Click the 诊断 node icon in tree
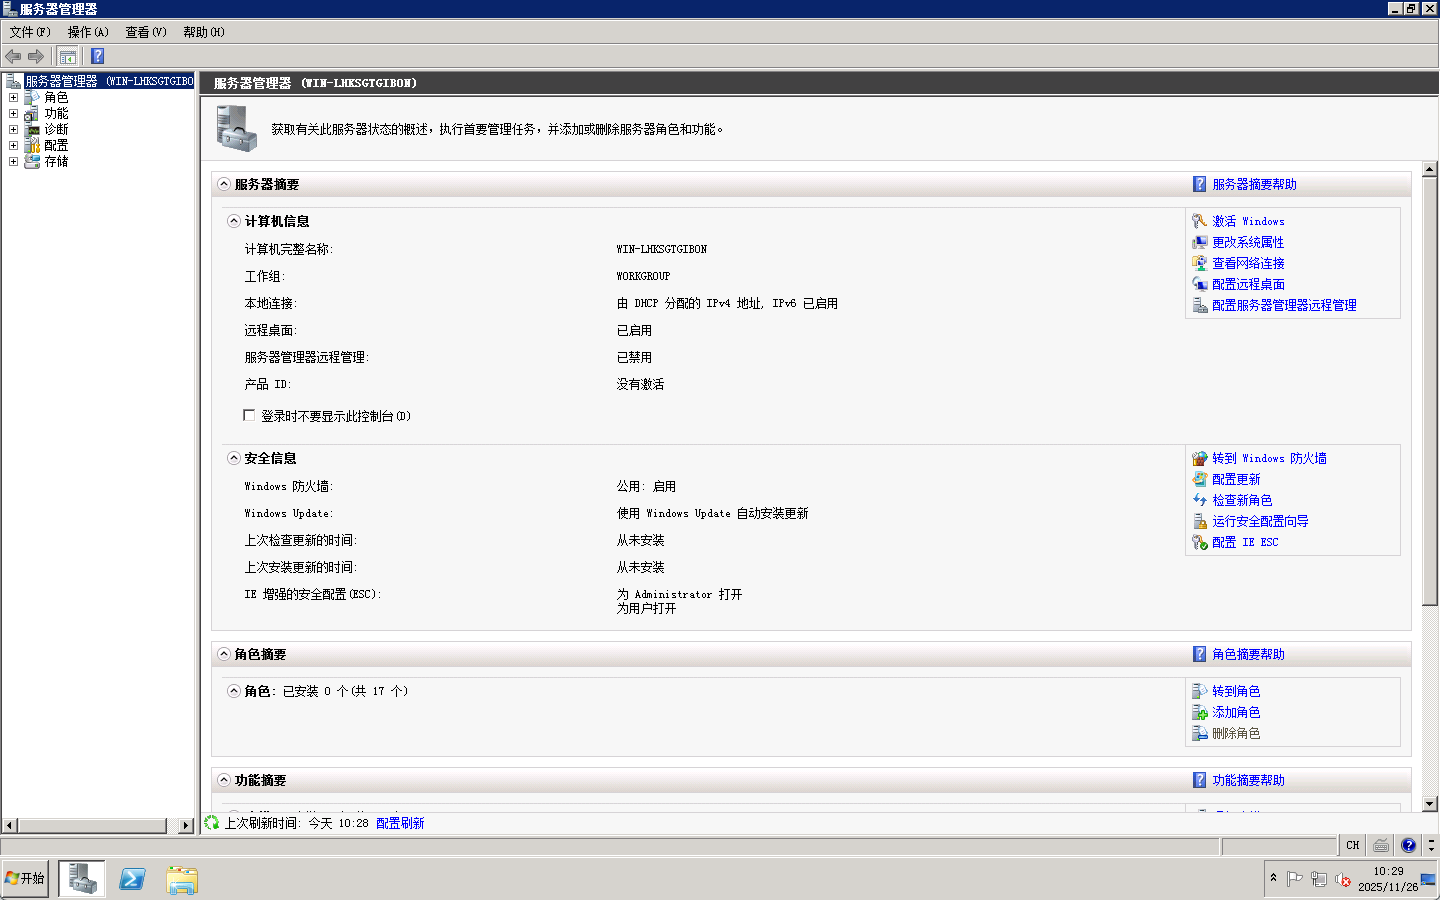Image resolution: width=1440 pixels, height=900 pixels. tap(32, 129)
